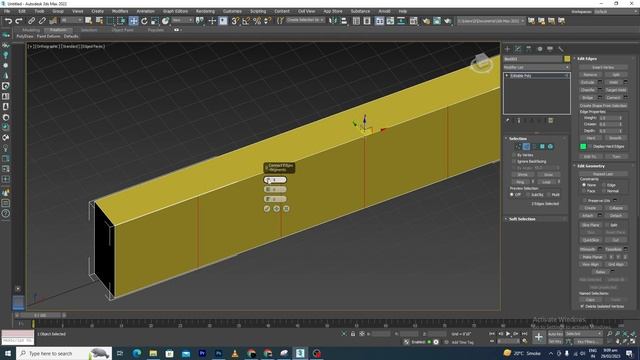Toggle Percent Snap icon
The image size is (640, 360).
tap(257, 21)
